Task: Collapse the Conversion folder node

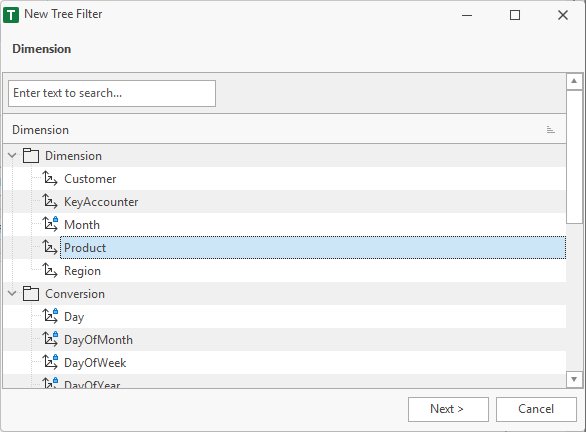Action: [12, 293]
